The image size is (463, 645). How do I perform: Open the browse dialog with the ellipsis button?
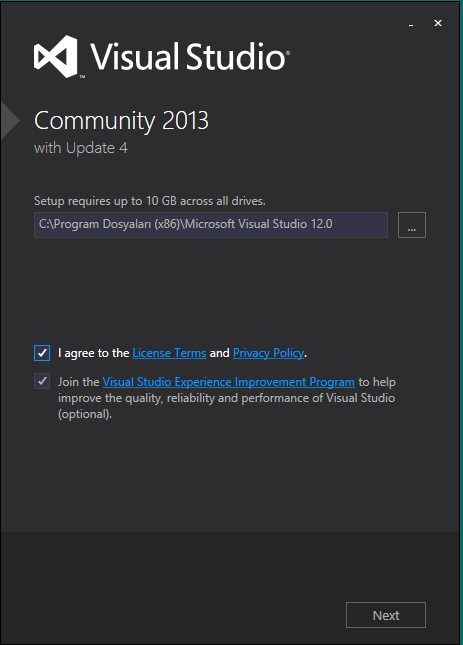(412, 225)
